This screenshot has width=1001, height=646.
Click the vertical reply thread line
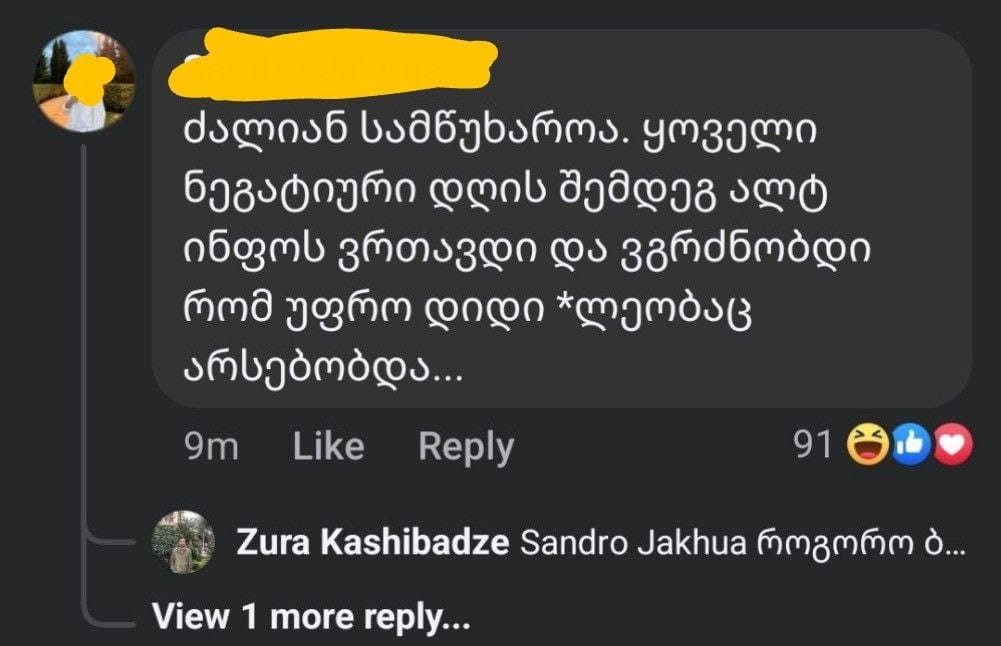coord(83,380)
